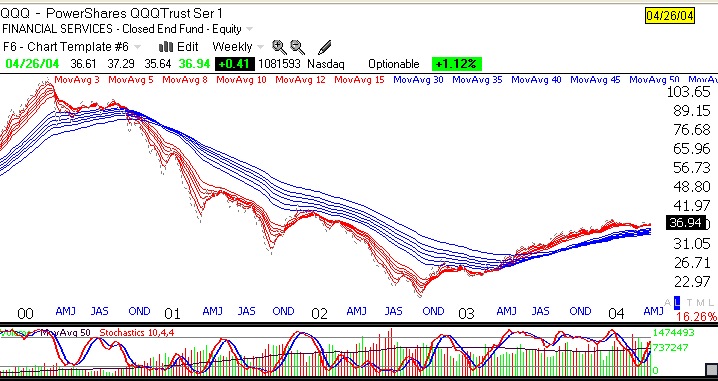Click the blue MovAvg 45 indicator label
718x381 pixels.
pos(595,80)
